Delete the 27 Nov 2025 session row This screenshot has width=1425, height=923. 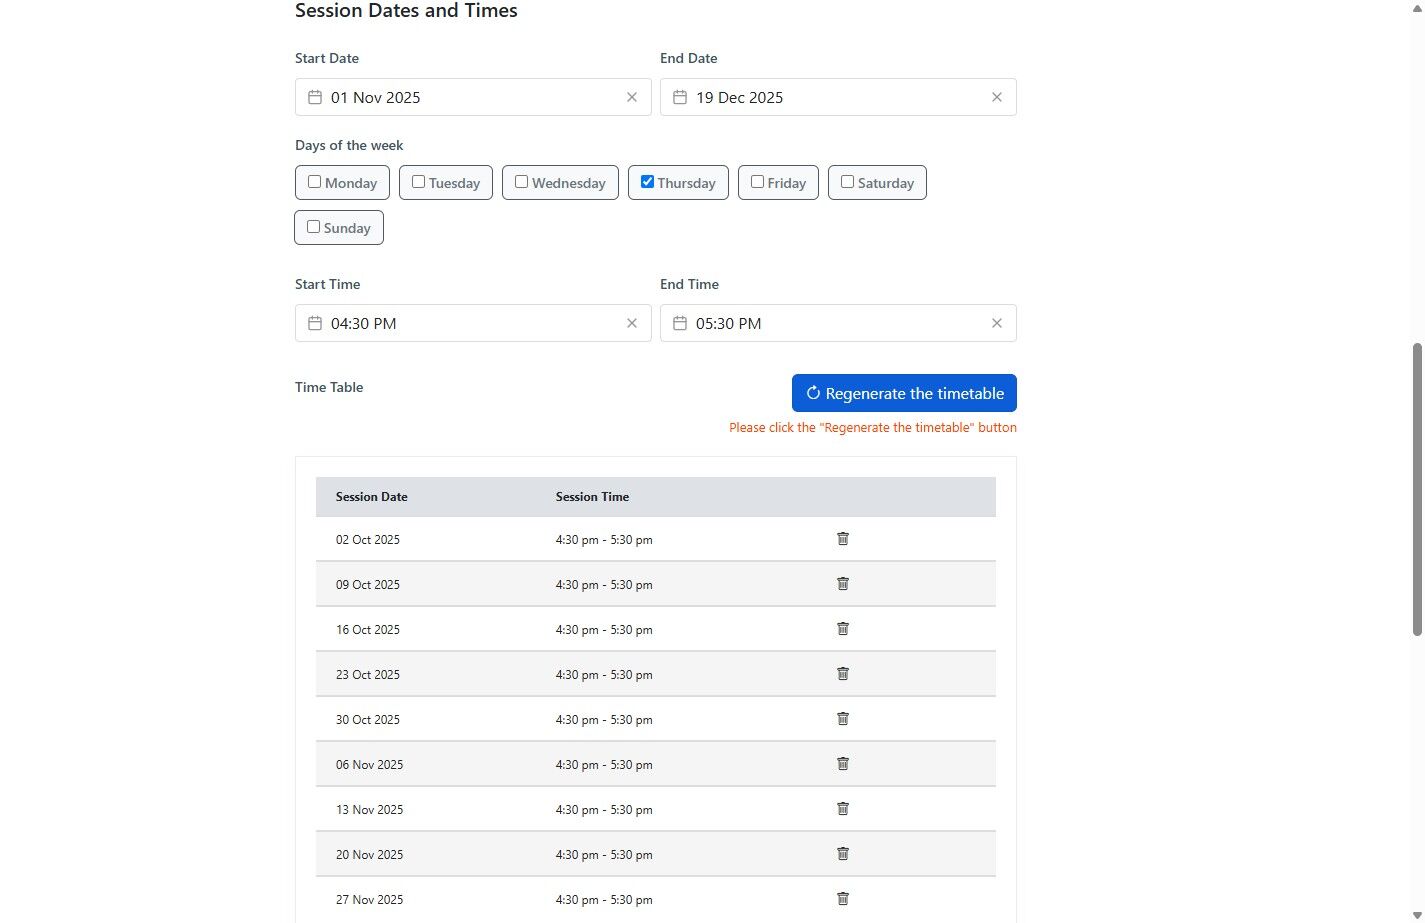(x=843, y=899)
